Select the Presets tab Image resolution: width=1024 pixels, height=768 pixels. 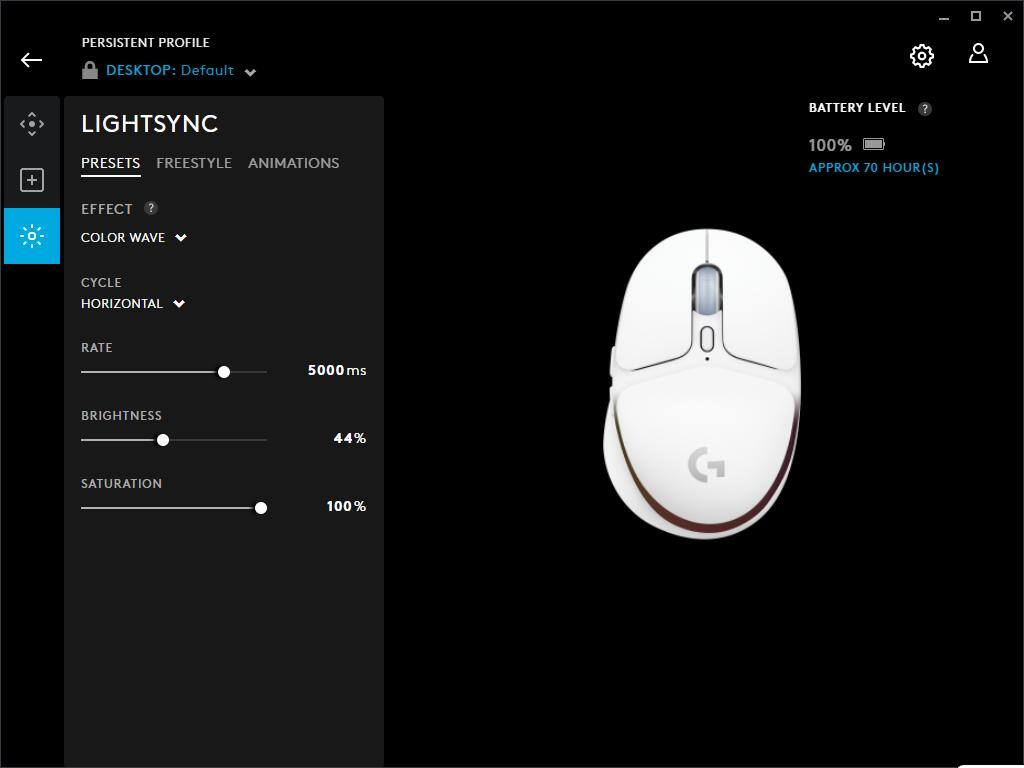pos(110,163)
